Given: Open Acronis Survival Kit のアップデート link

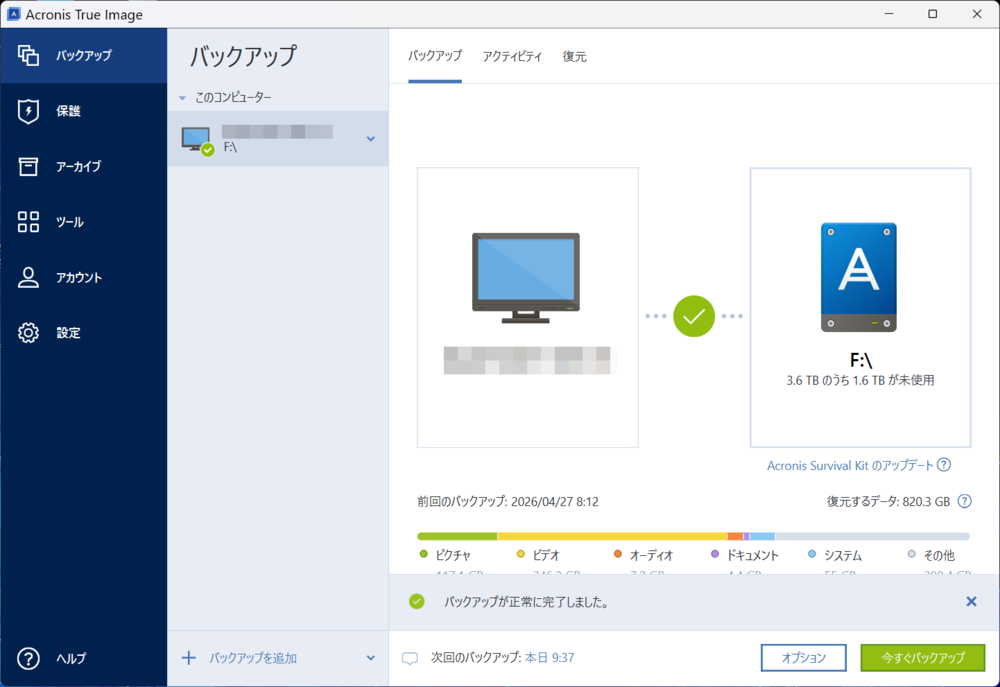Looking at the screenshot, I should (850, 466).
